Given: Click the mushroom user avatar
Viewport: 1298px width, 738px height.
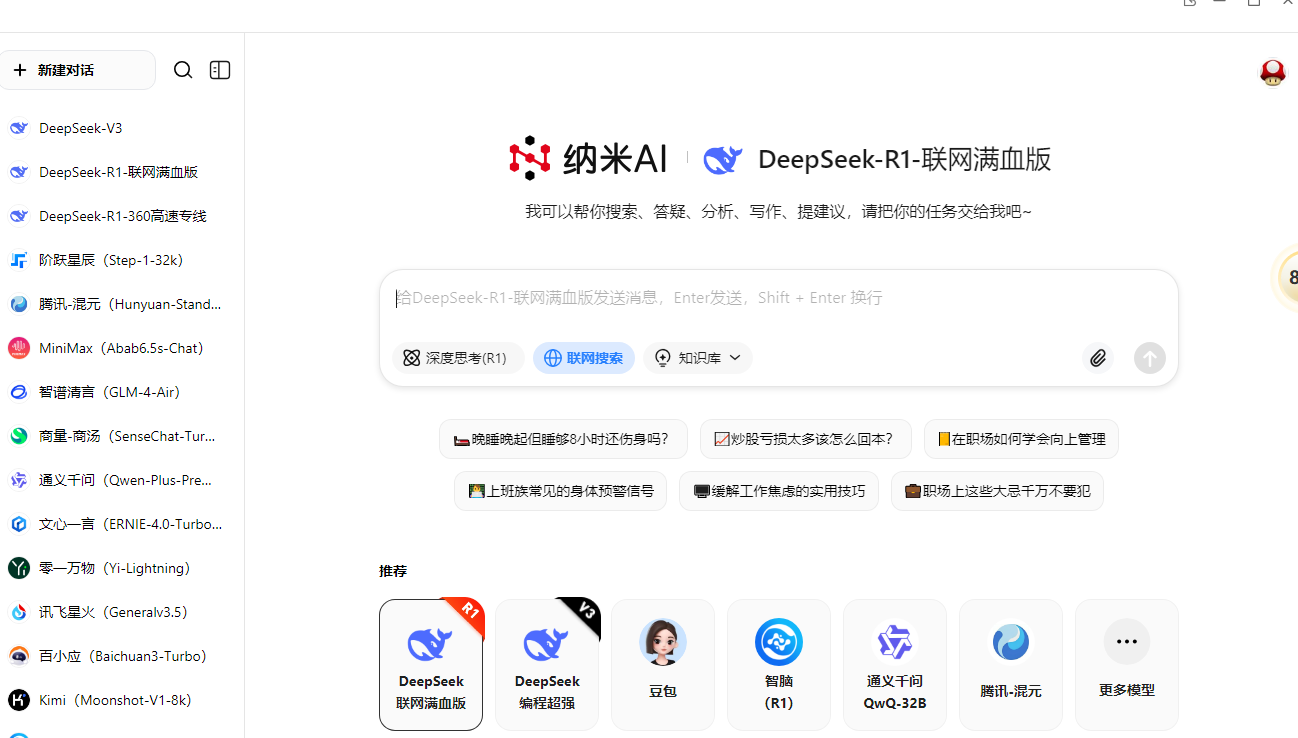Looking at the screenshot, I should pos(1272,72).
